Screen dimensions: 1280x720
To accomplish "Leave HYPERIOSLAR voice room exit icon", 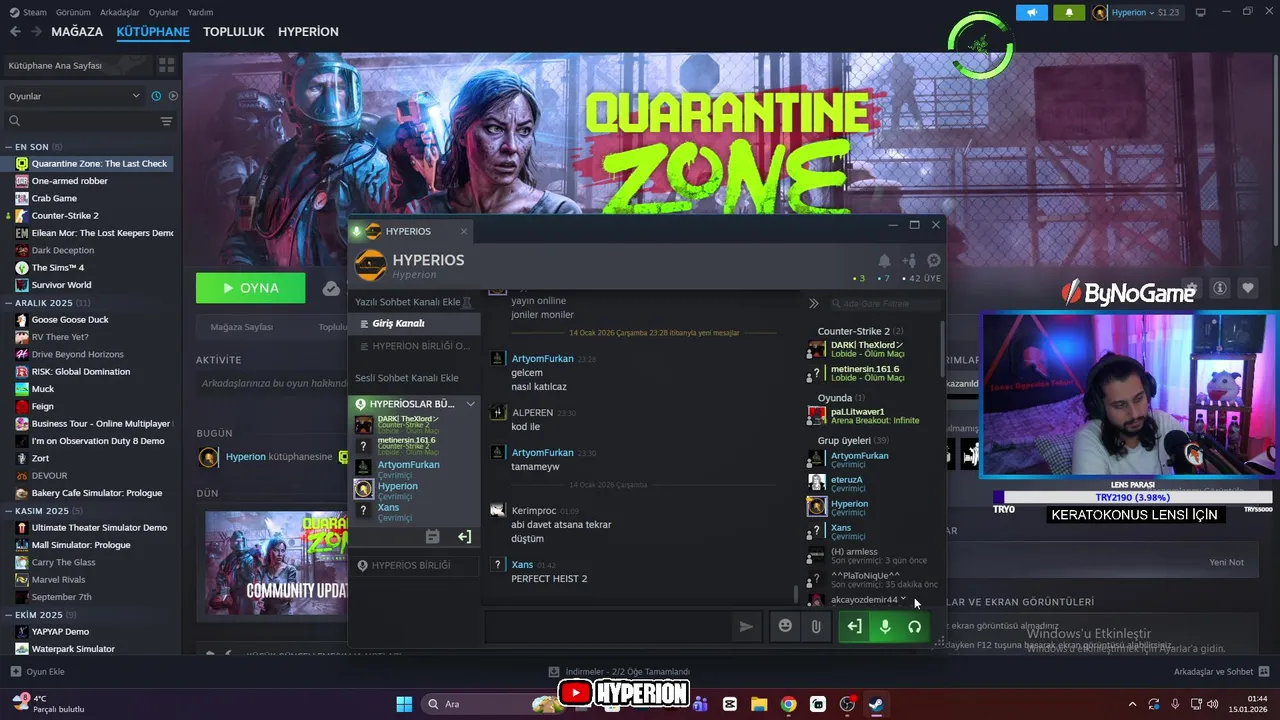I will coord(464,537).
